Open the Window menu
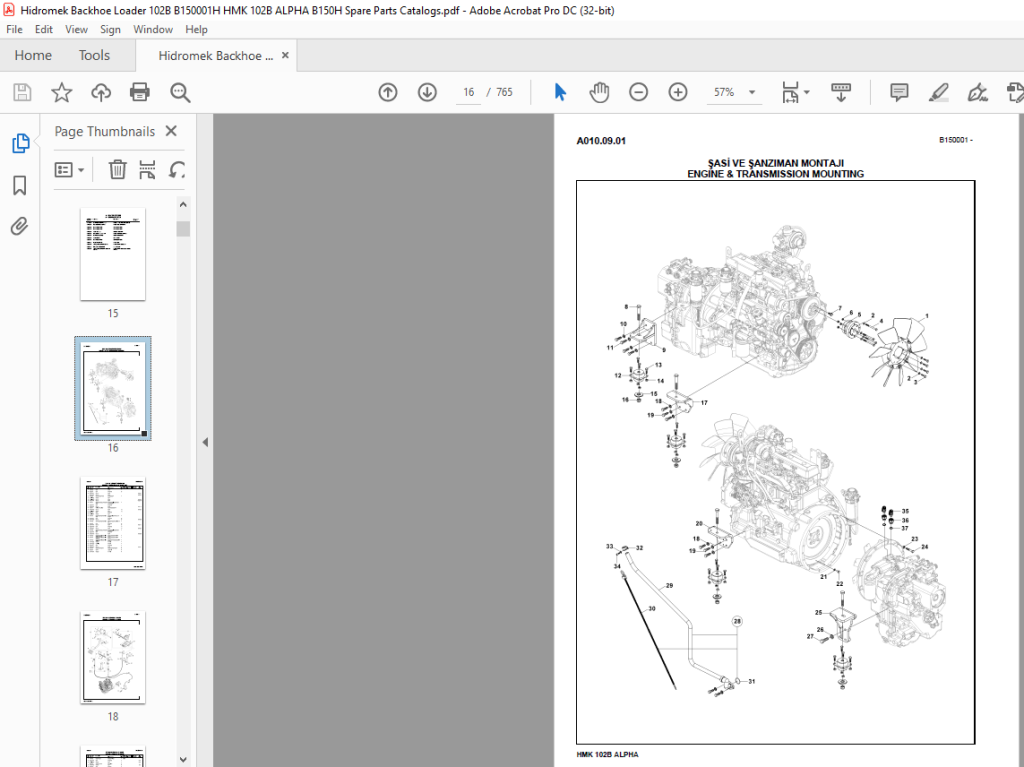 [x=153, y=29]
